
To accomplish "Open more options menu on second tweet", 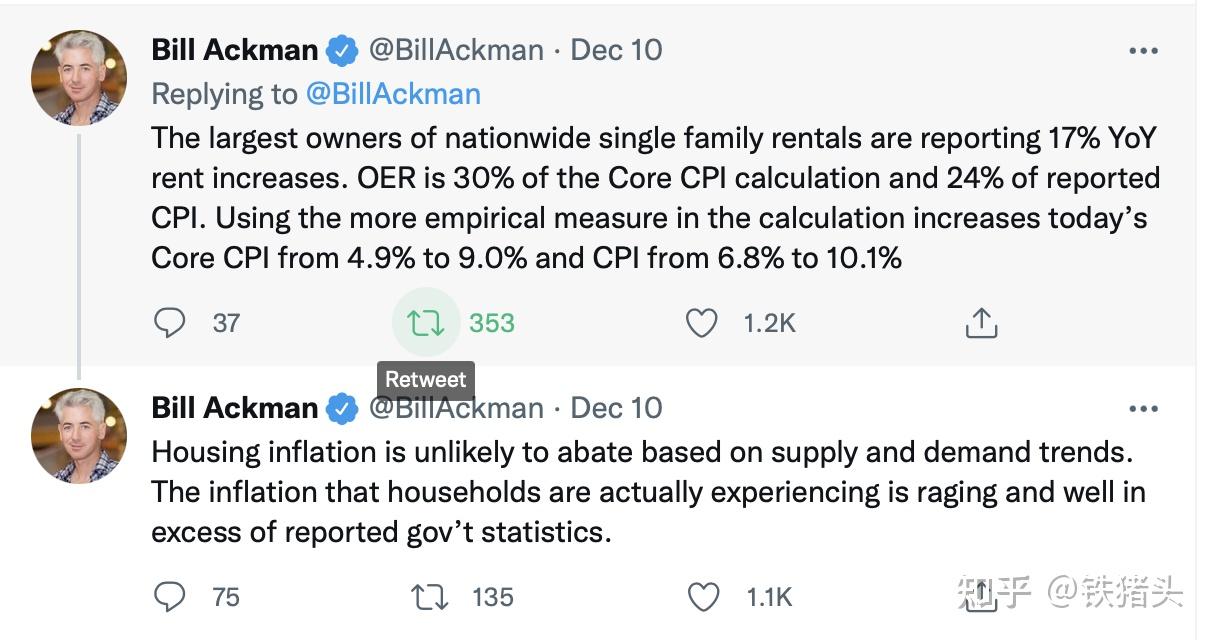I will tap(1143, 409).
